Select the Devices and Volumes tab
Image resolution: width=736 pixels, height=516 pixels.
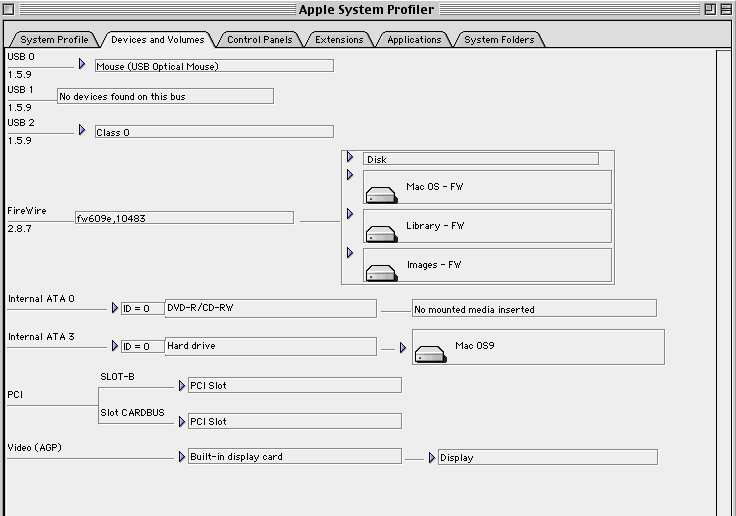pos(158,39)
